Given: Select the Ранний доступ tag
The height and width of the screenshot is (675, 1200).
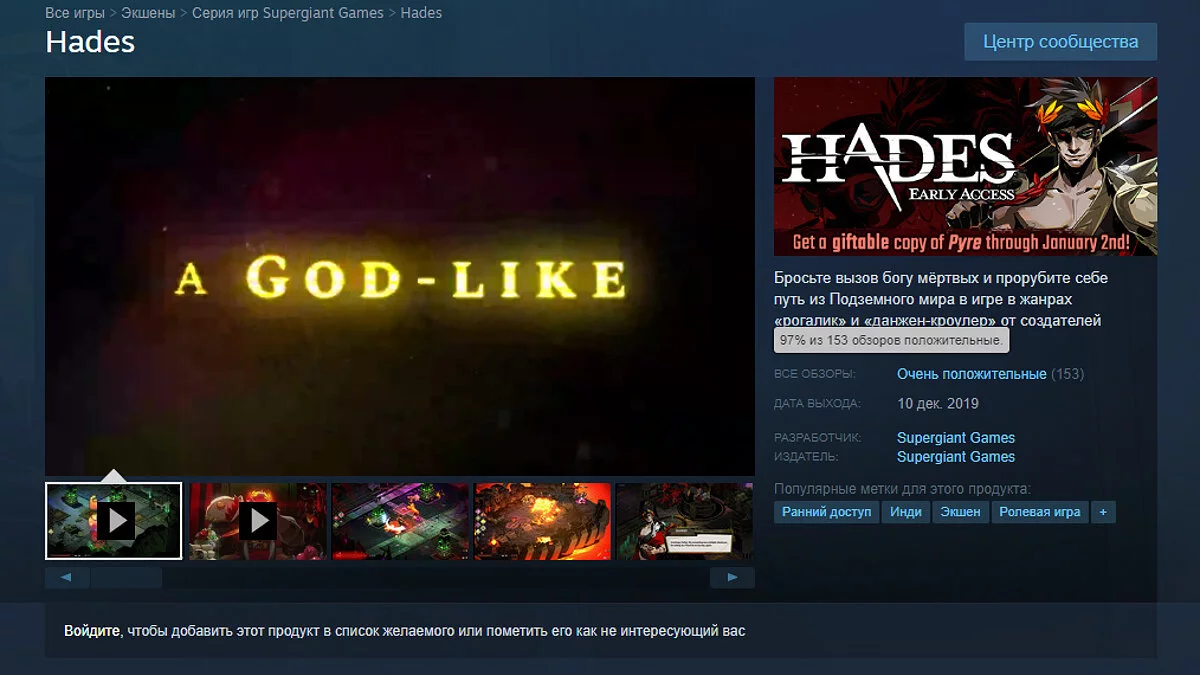Looking at the screenshot, I should click(x=826, y=511).
